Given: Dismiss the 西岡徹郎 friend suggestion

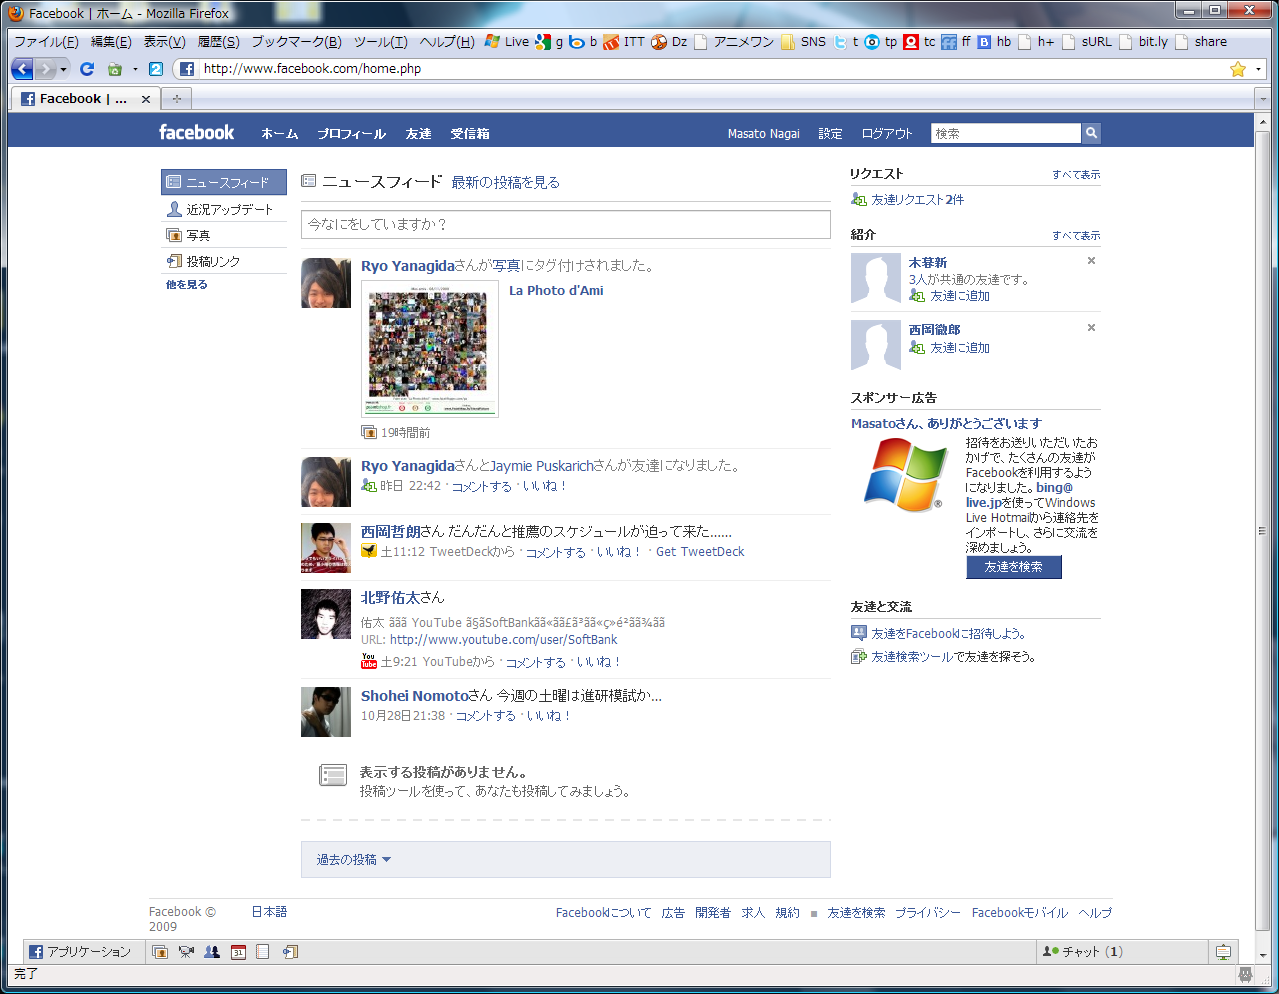Looking at the screenshot, I should [x=1091, y=328].
